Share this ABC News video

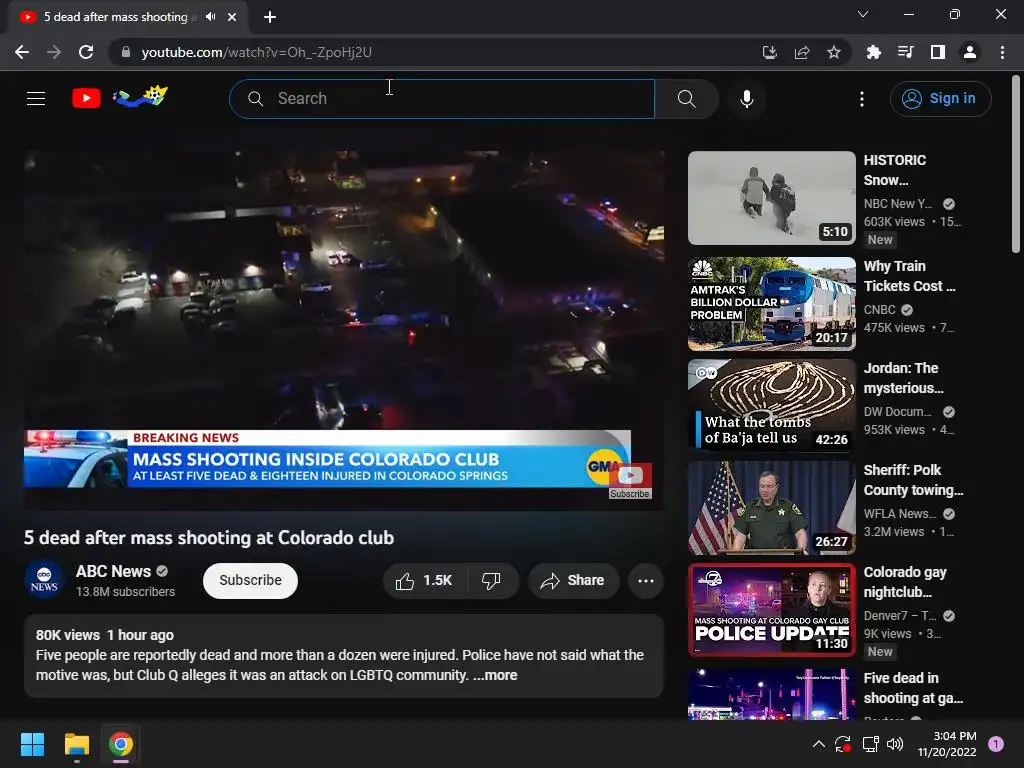click(573, 581)
